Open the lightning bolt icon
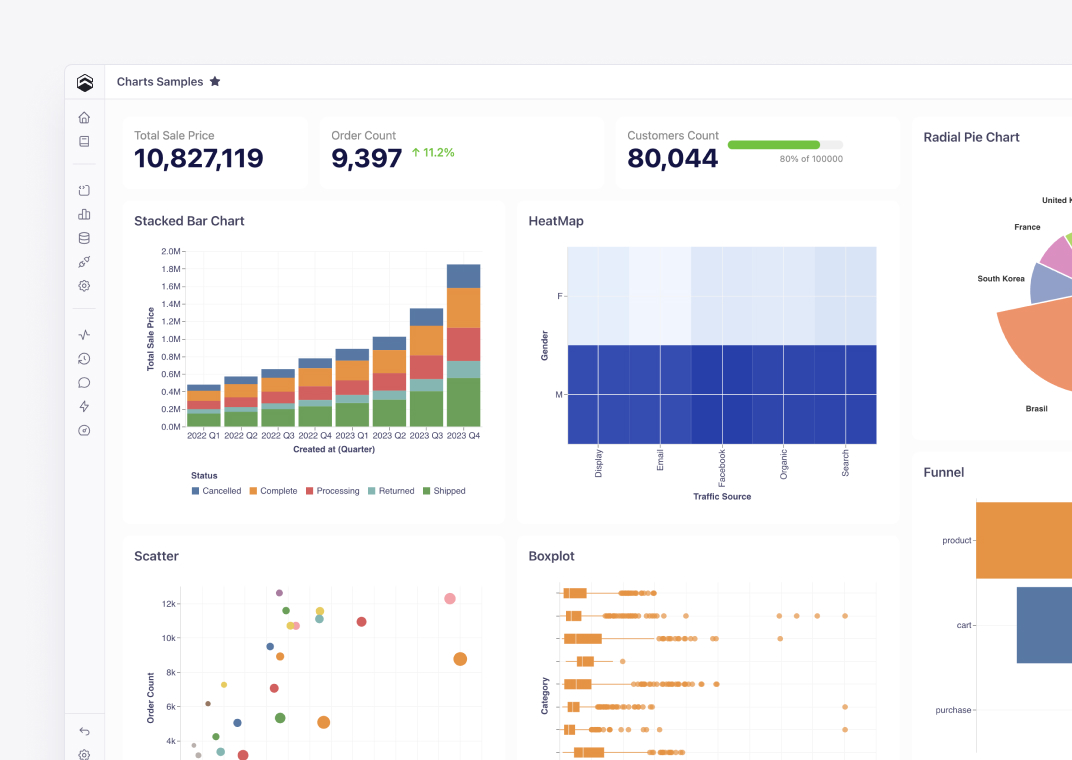 (84, 407)
